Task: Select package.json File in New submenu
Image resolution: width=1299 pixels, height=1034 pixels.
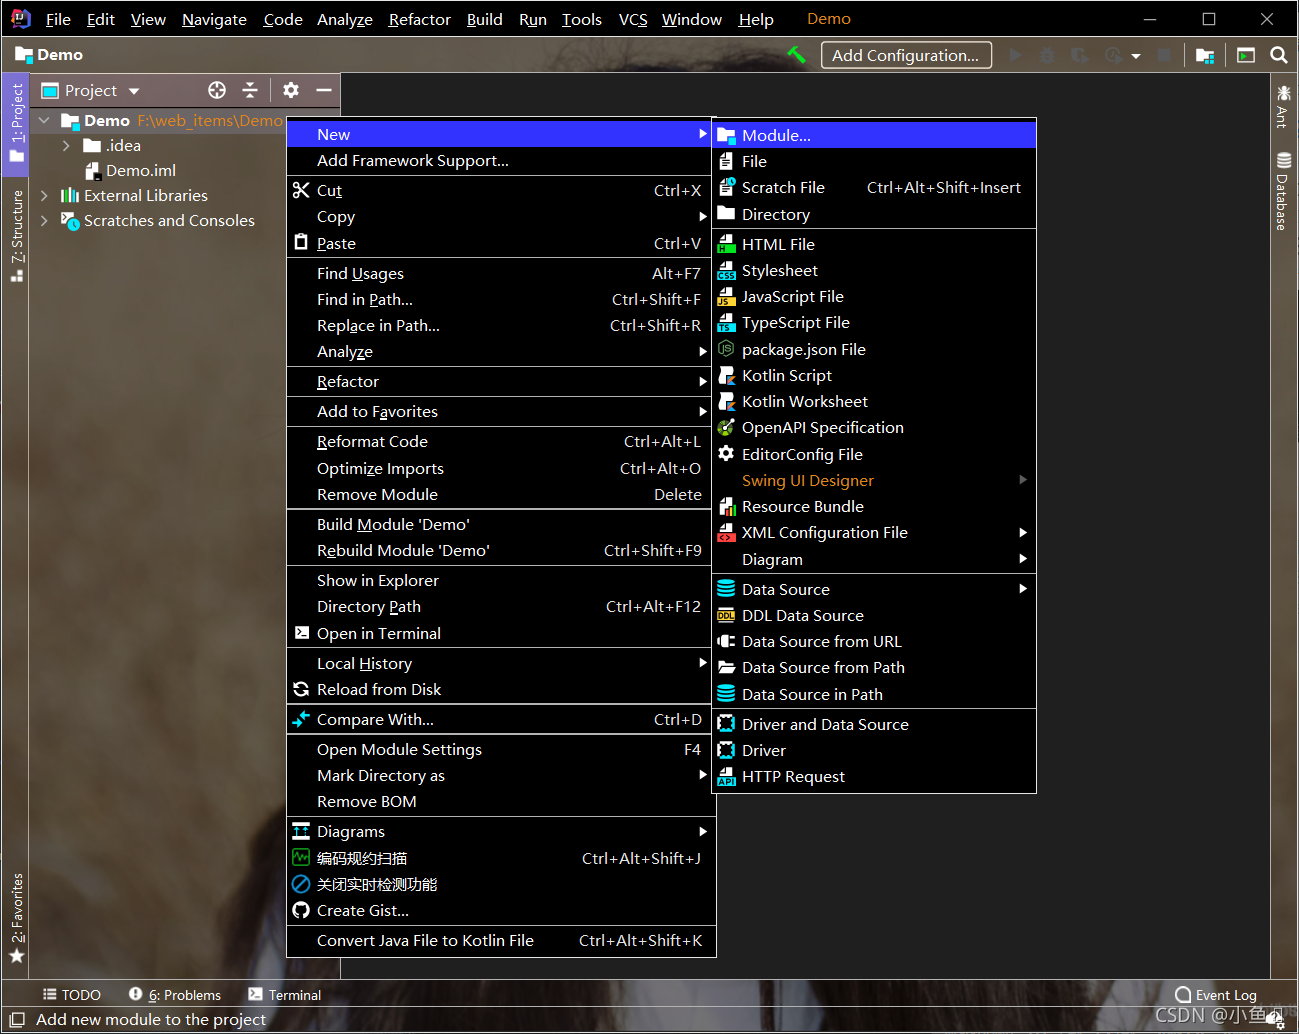Action: 874,349
